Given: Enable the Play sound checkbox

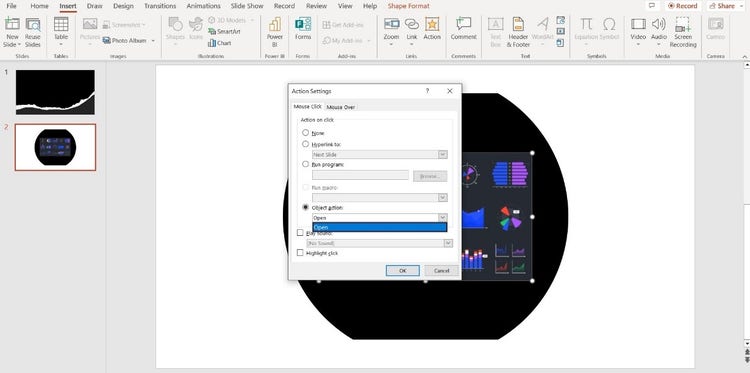Looking at the screenshot, I should [300, 233].
